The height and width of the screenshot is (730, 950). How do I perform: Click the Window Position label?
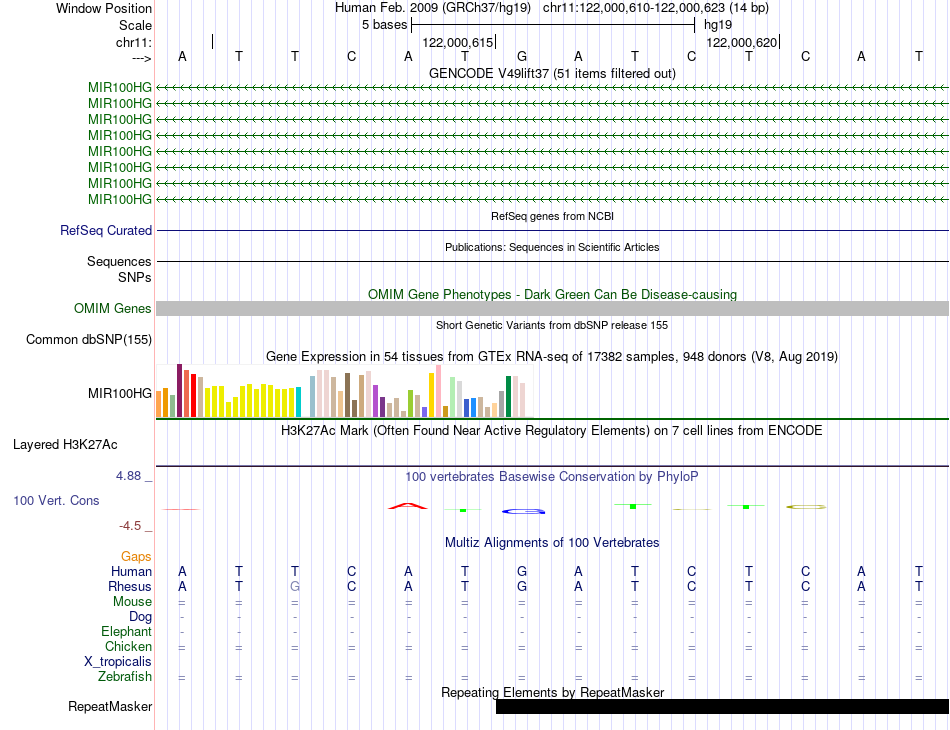tap(104, 8)
